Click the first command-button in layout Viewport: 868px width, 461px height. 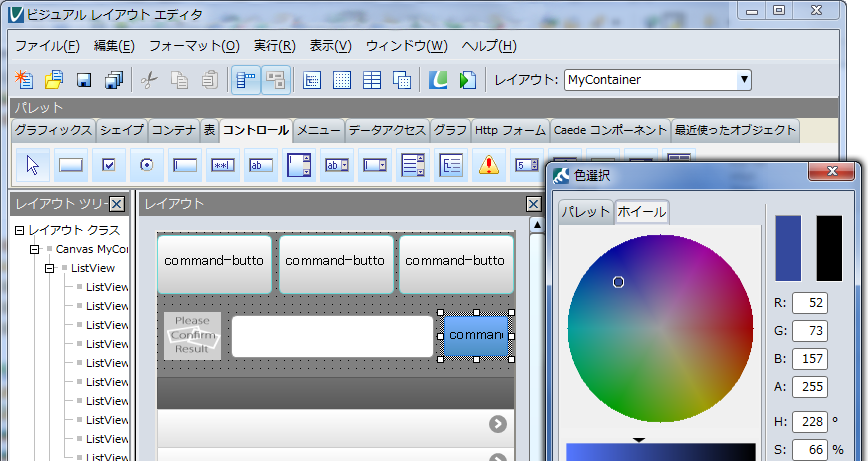214,261
